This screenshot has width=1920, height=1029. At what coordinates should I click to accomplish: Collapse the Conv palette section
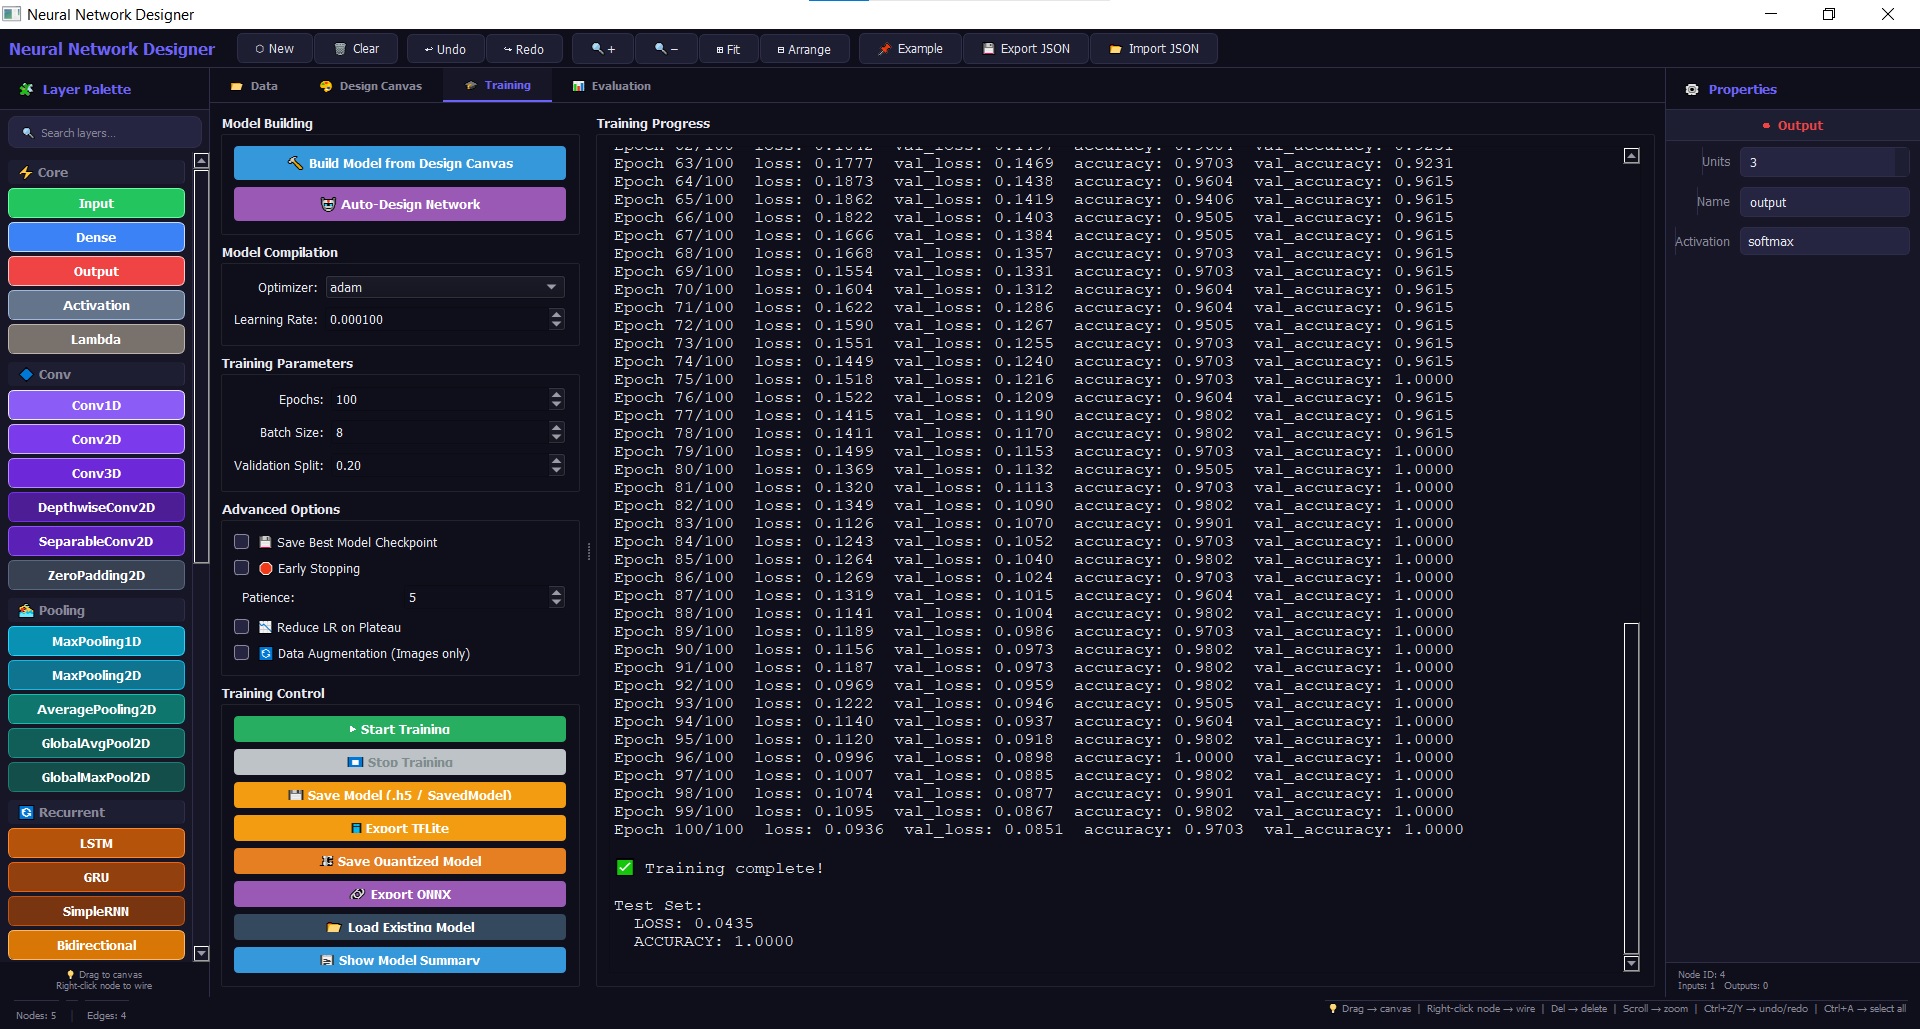click(x=96, y=374)
